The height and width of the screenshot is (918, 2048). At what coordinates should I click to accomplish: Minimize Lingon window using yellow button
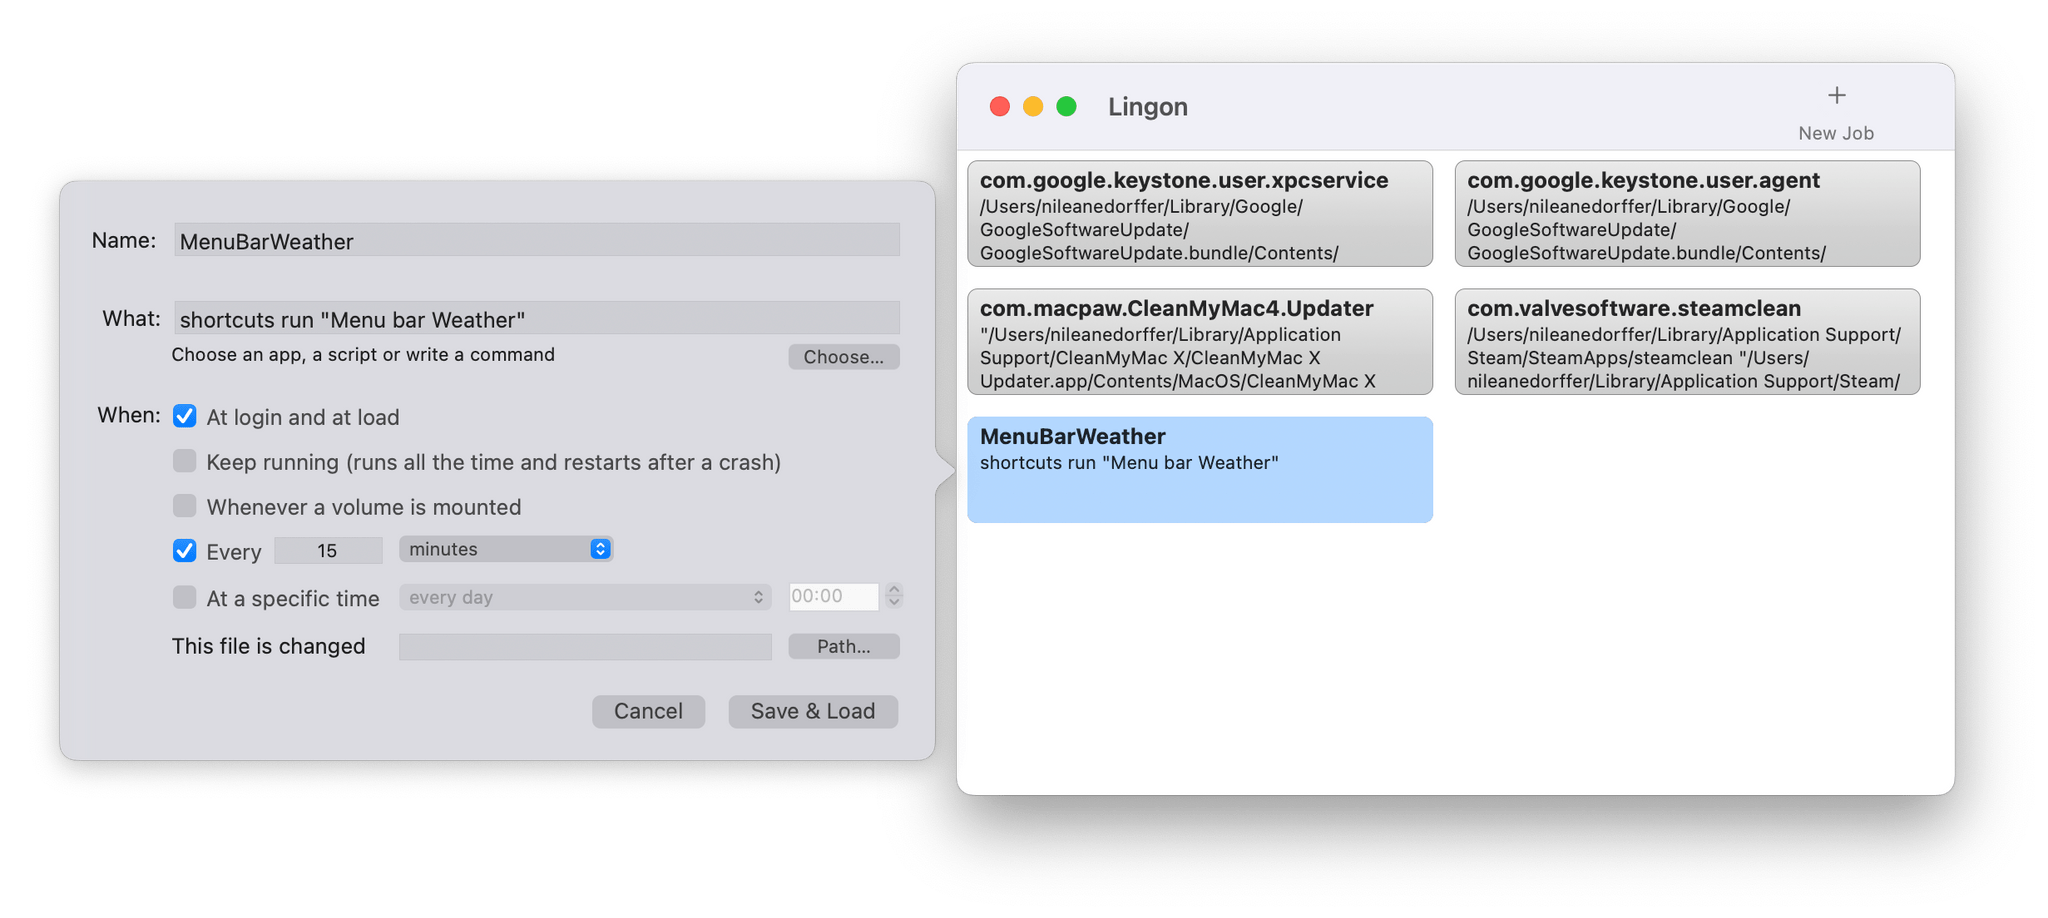1033,106
